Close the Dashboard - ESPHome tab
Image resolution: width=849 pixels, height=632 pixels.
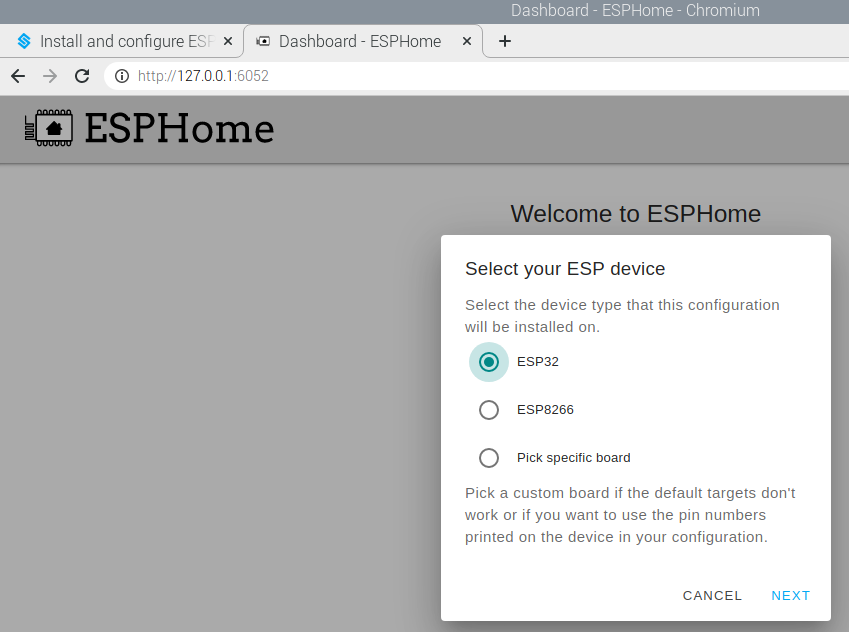[467, 41]
